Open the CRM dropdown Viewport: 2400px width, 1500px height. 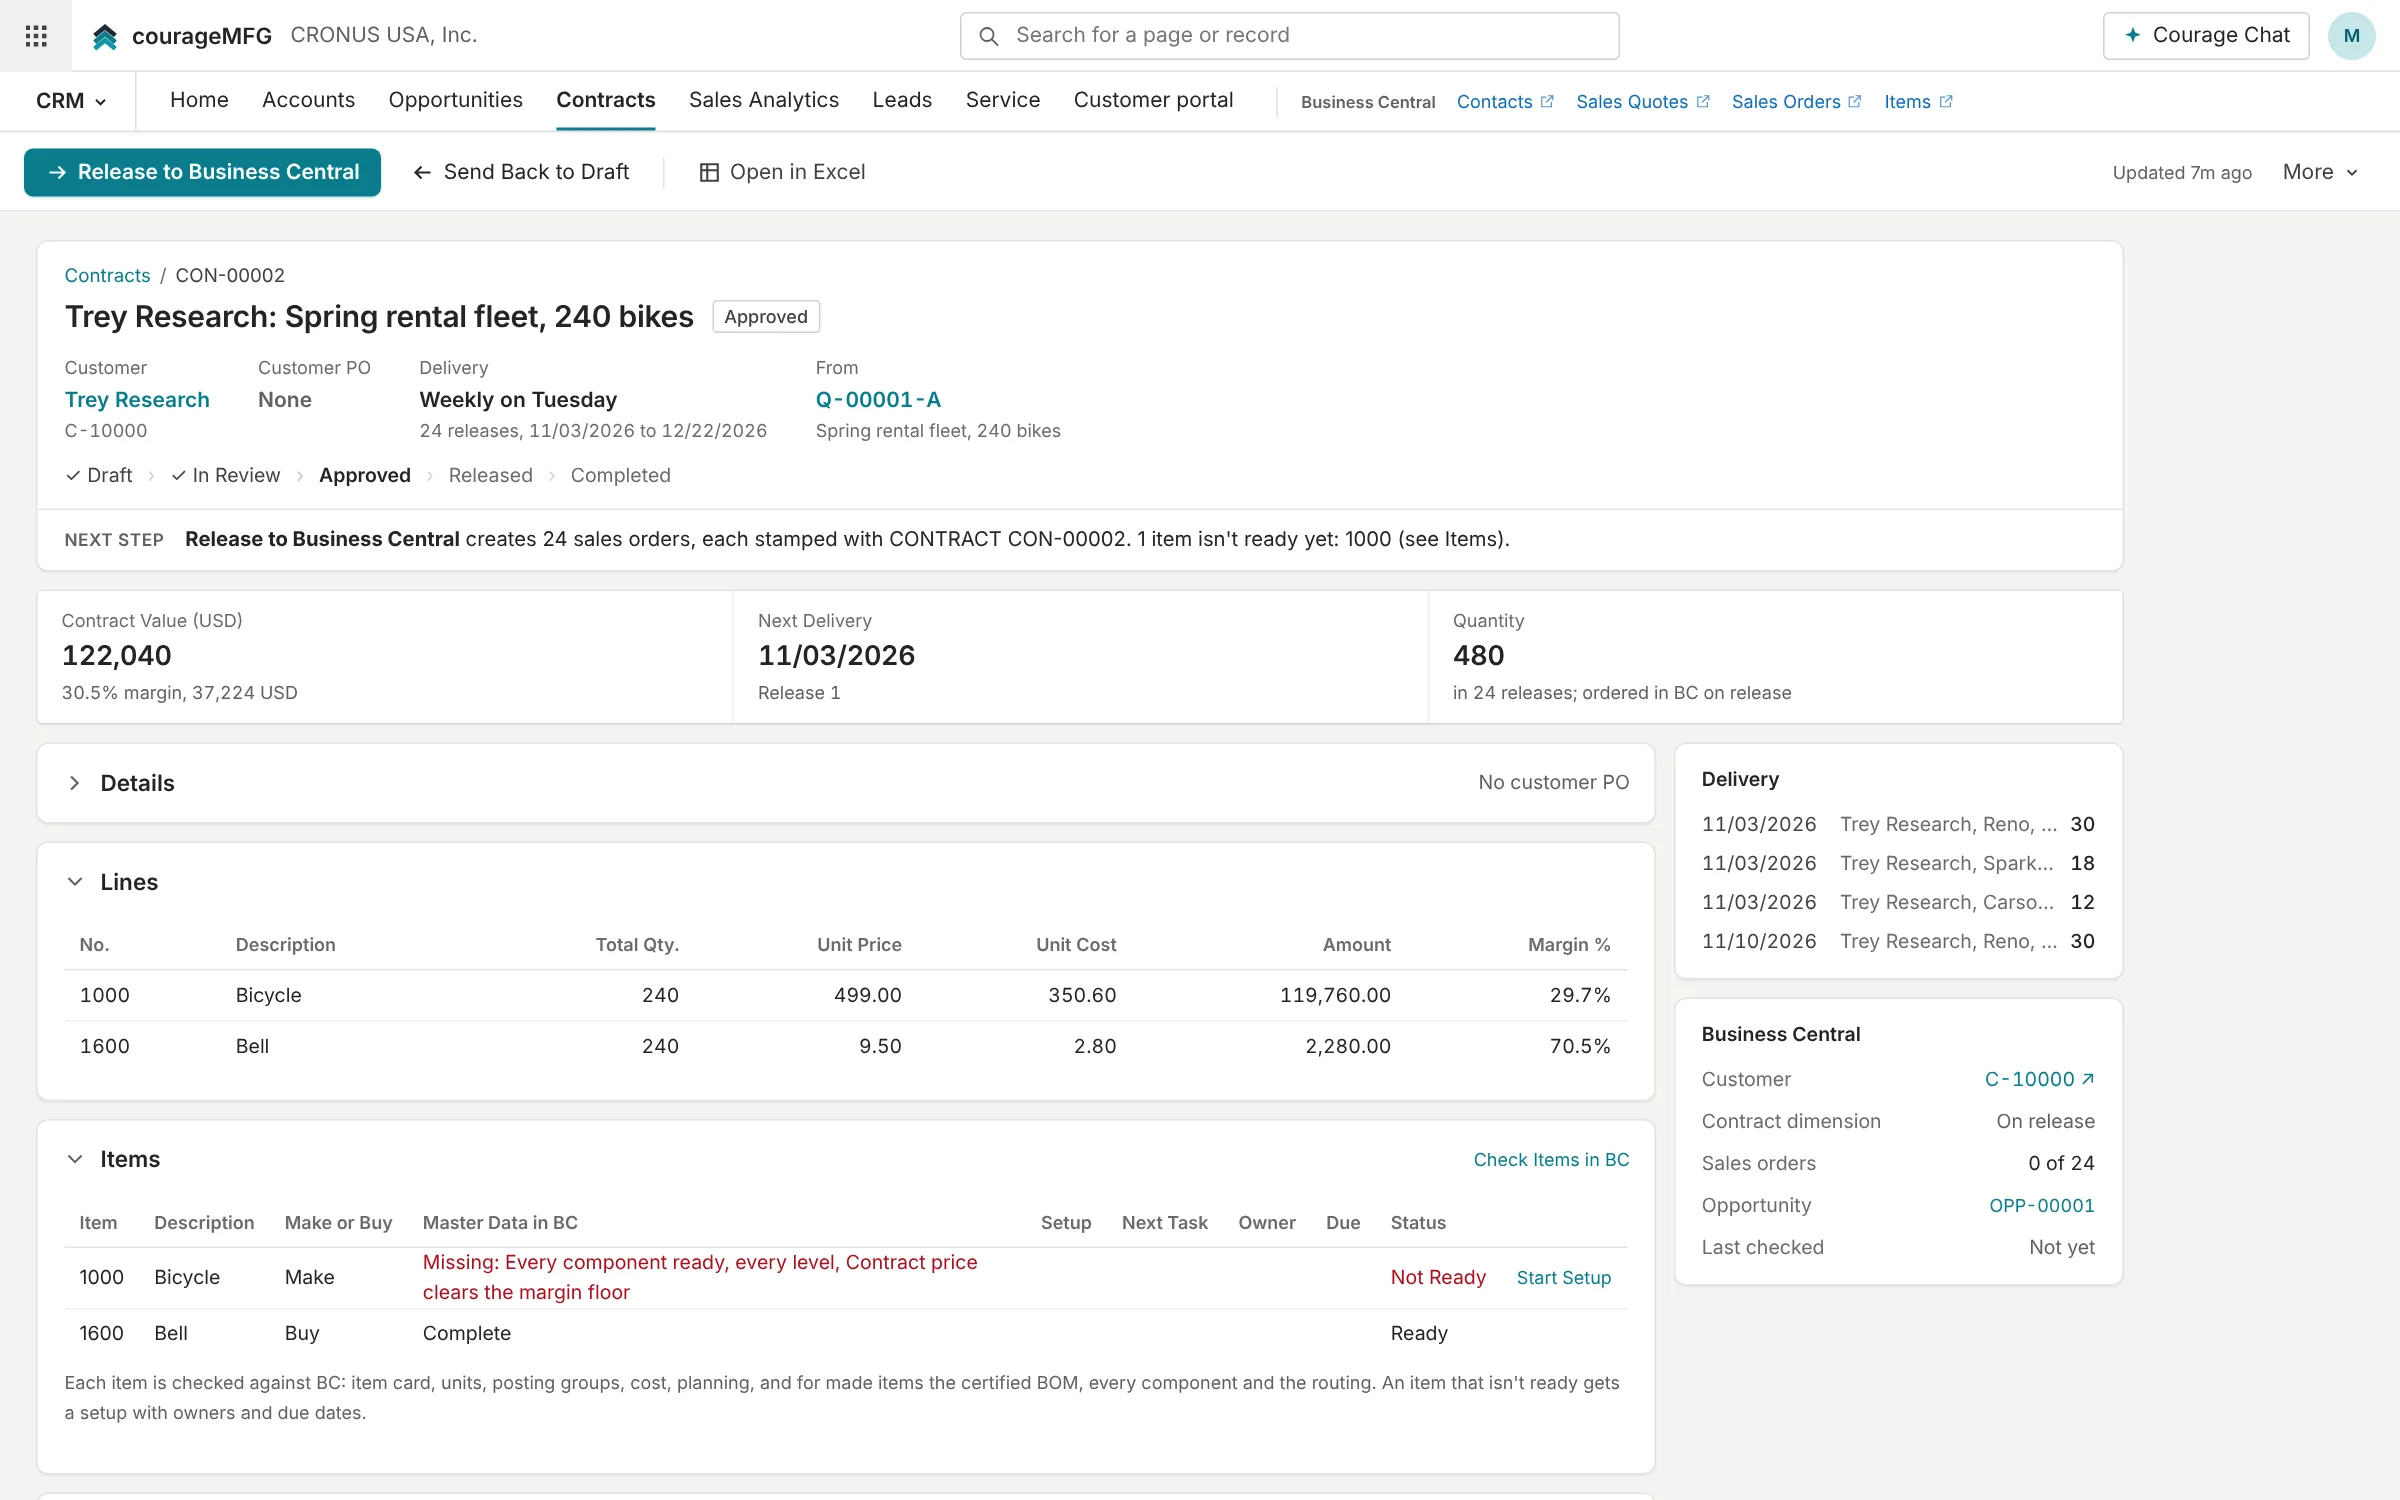coord(71,101)
